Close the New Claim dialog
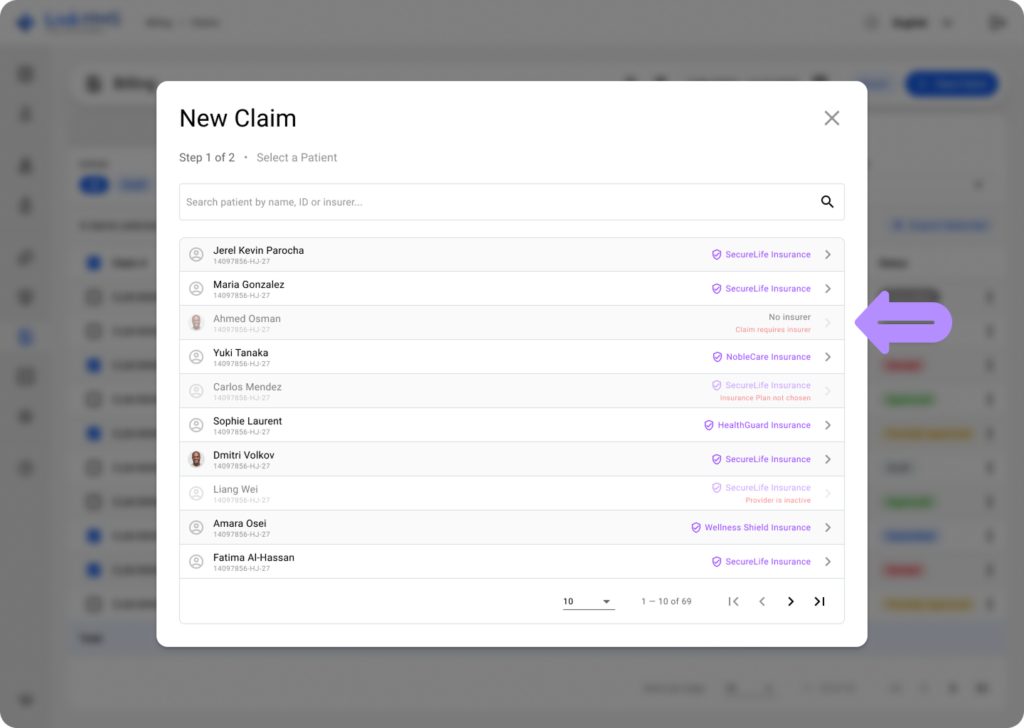Image resolution: width=1024 pixels, height=728 pixels. pos(831,118)
